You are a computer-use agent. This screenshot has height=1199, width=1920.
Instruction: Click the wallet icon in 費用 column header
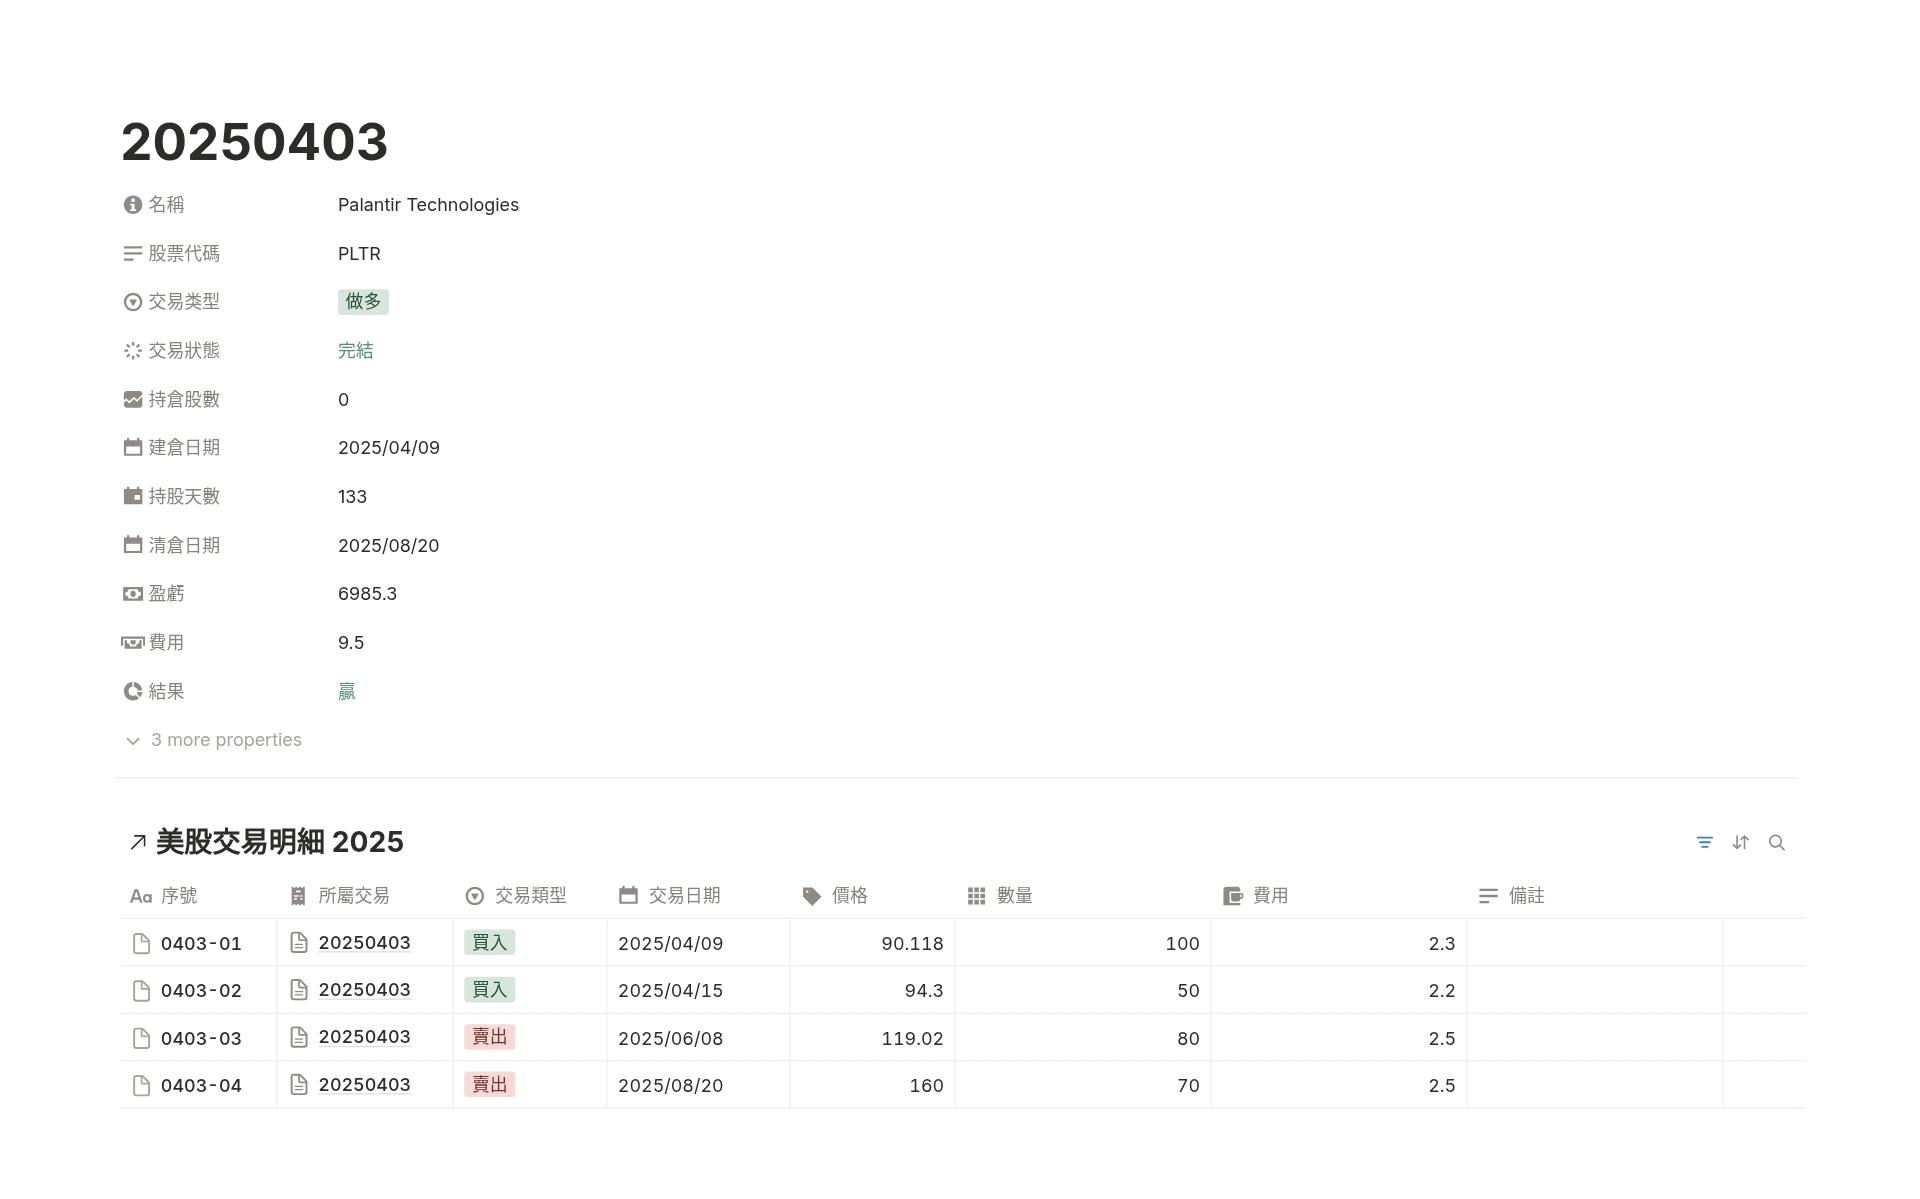pos(1233,897)
